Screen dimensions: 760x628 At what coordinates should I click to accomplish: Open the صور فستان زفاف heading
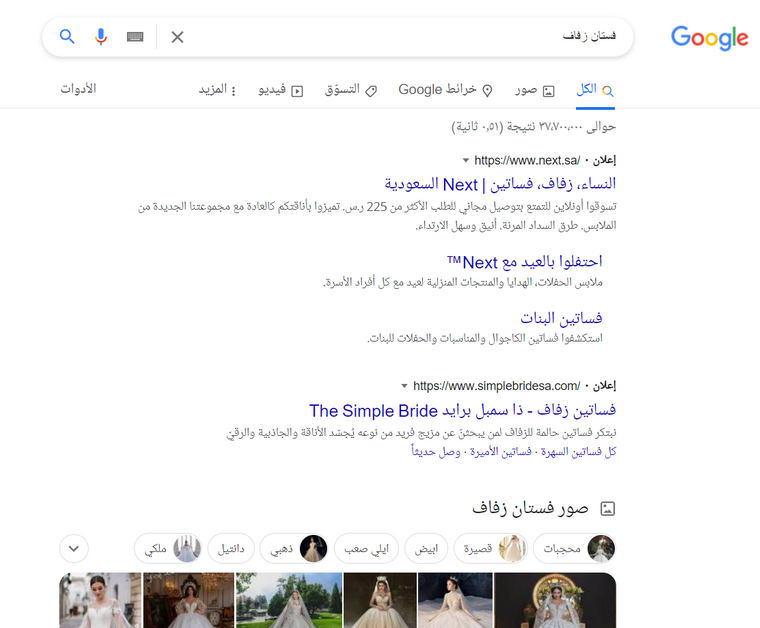530,508
